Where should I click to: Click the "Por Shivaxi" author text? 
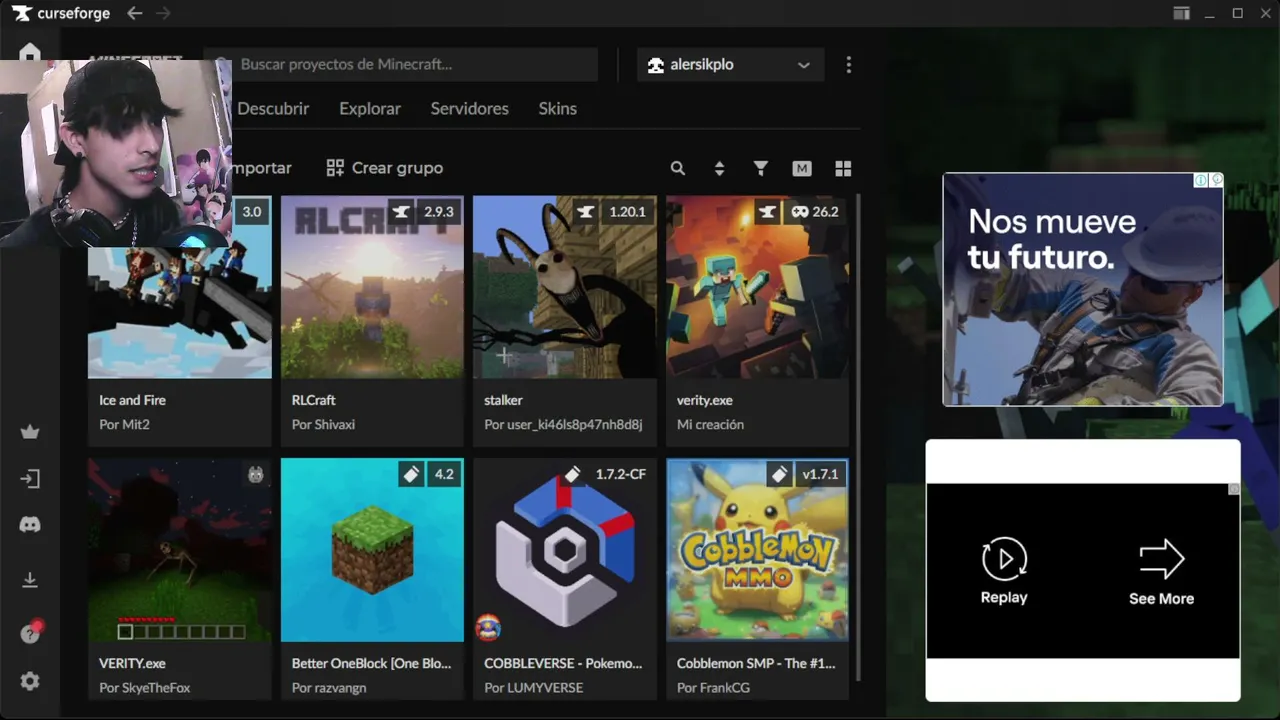[x=323, y=425]
